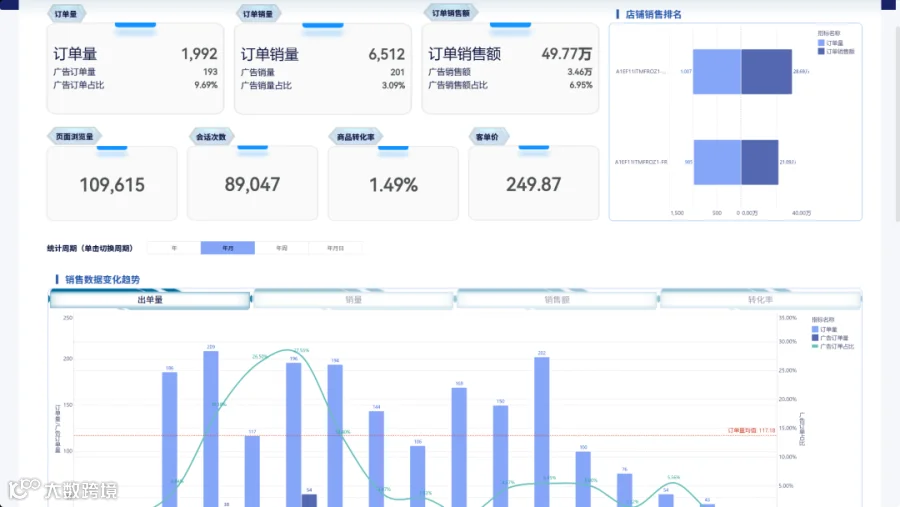900x507 pixels.
Task: Click the trend bar labeled 209
Action: click(211, 429)
